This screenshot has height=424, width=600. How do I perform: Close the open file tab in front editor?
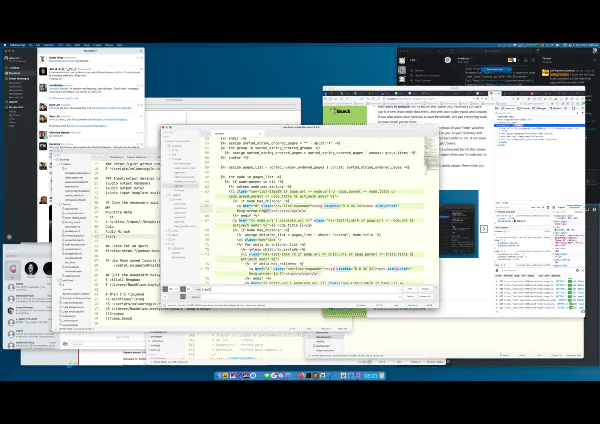pyautogui.click(x=259, y=134)
